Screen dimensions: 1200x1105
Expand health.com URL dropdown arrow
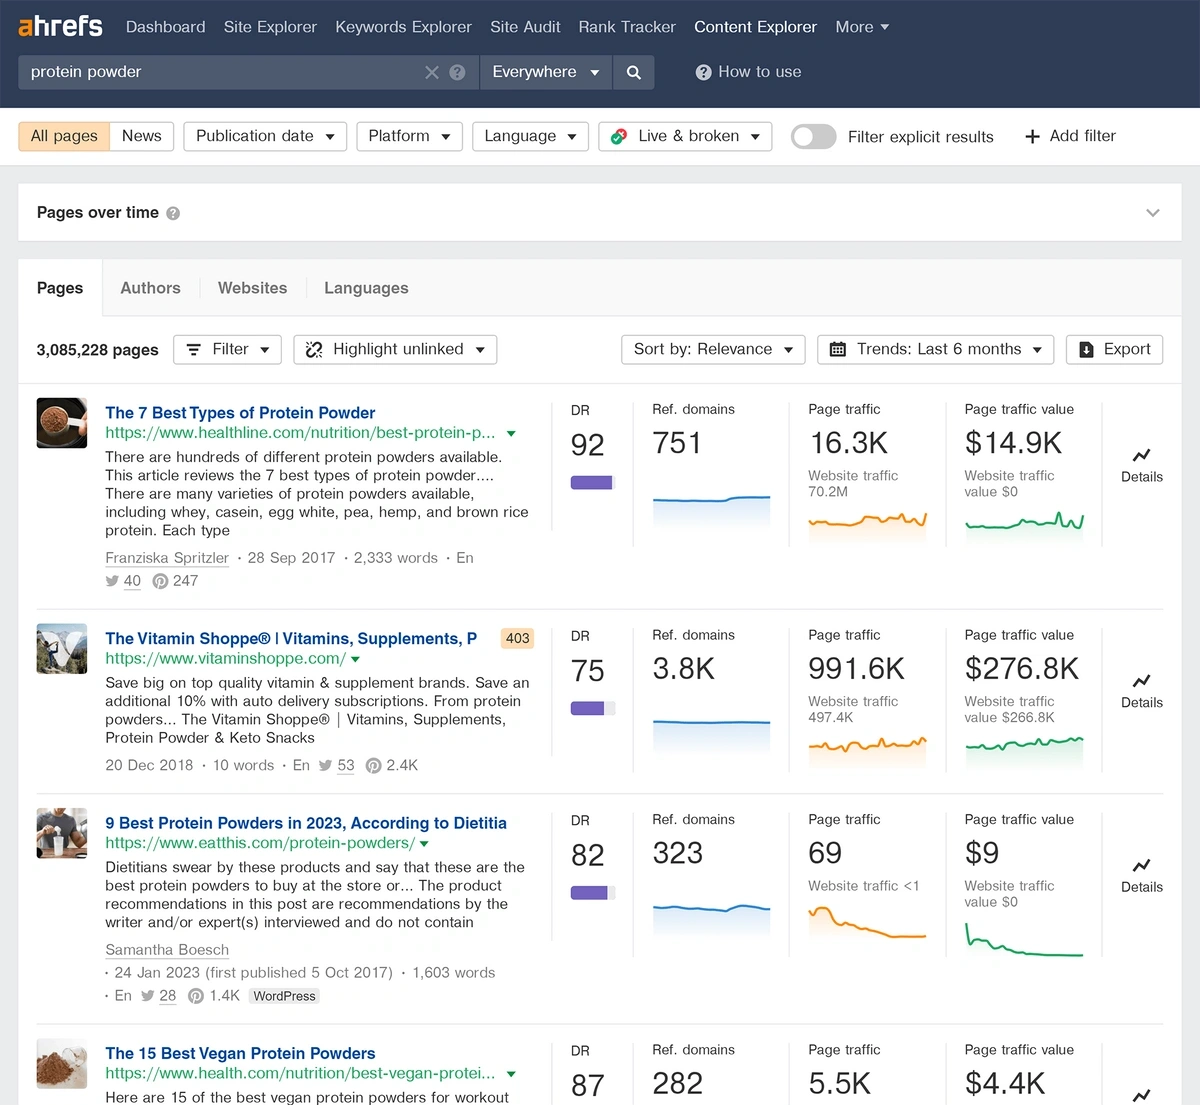point(511,1074)
